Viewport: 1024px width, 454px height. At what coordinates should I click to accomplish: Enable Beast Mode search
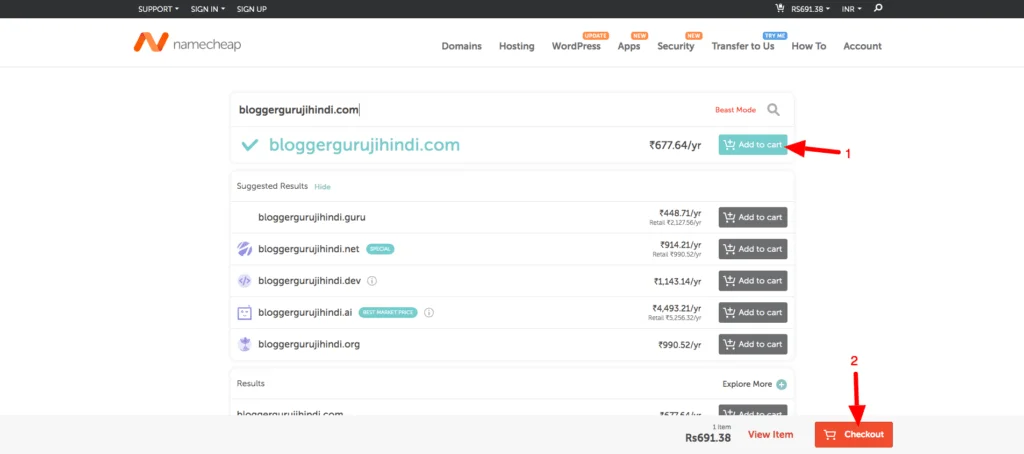click(x=735, y=110)
